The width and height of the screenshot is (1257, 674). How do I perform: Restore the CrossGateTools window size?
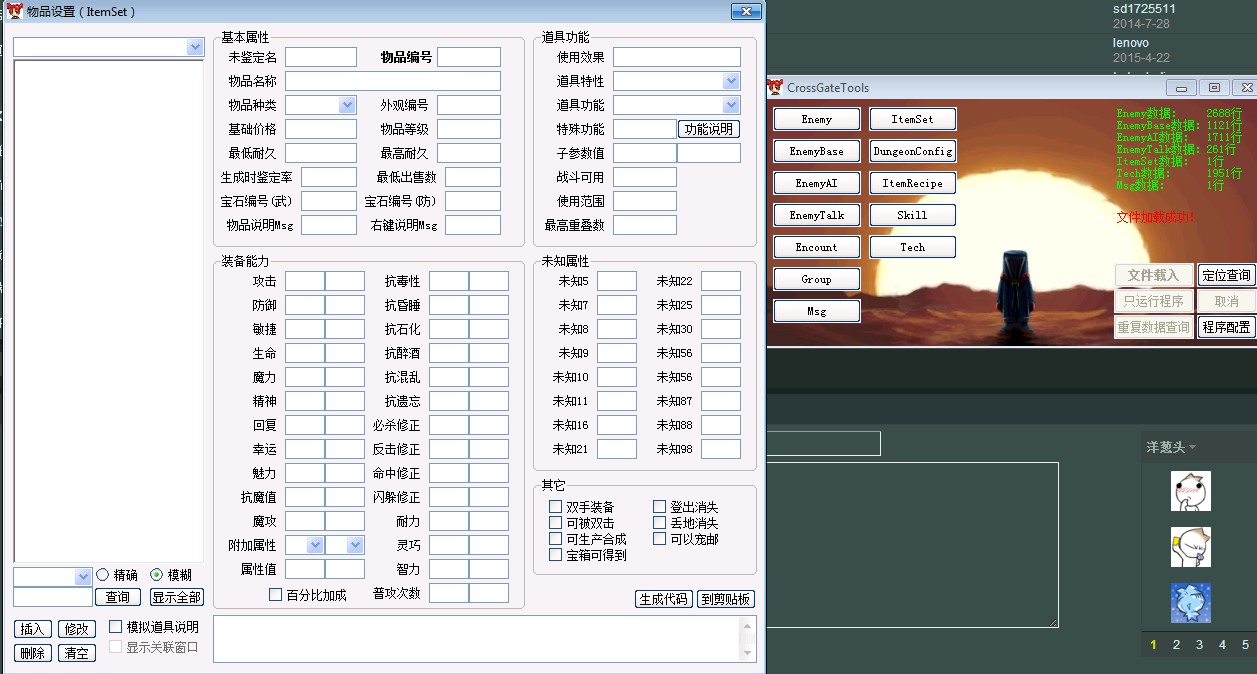click(x=1213, y=88)
